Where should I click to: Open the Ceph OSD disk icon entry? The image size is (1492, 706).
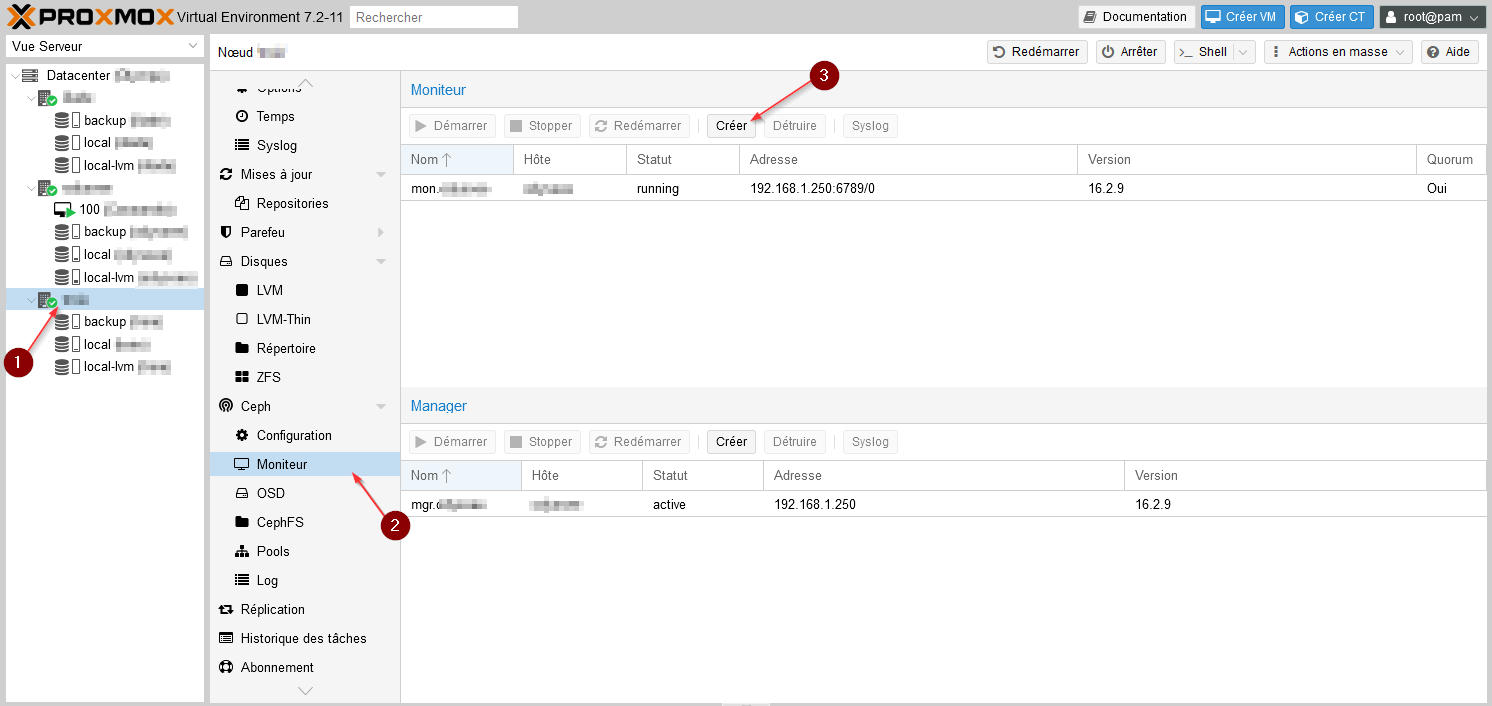(x=241, y=494)
